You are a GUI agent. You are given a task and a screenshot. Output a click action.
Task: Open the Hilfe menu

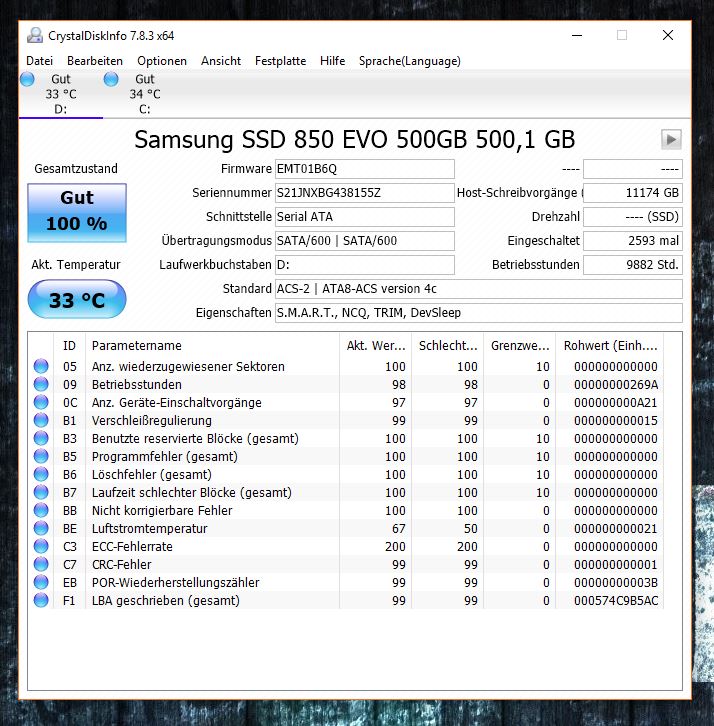pos(332,61)
